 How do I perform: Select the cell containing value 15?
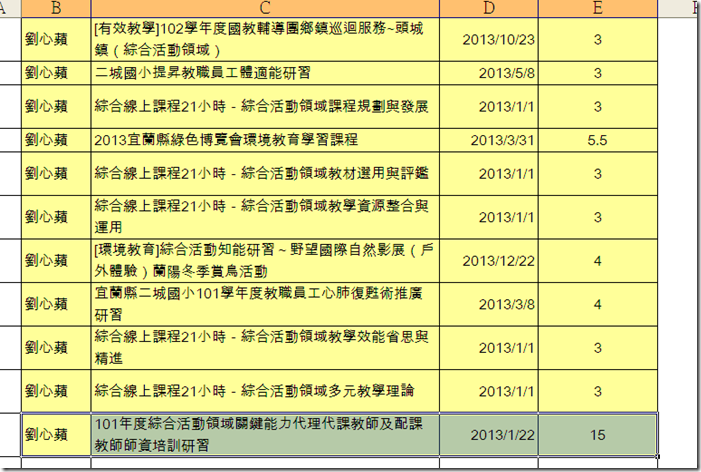pos(597,434)
